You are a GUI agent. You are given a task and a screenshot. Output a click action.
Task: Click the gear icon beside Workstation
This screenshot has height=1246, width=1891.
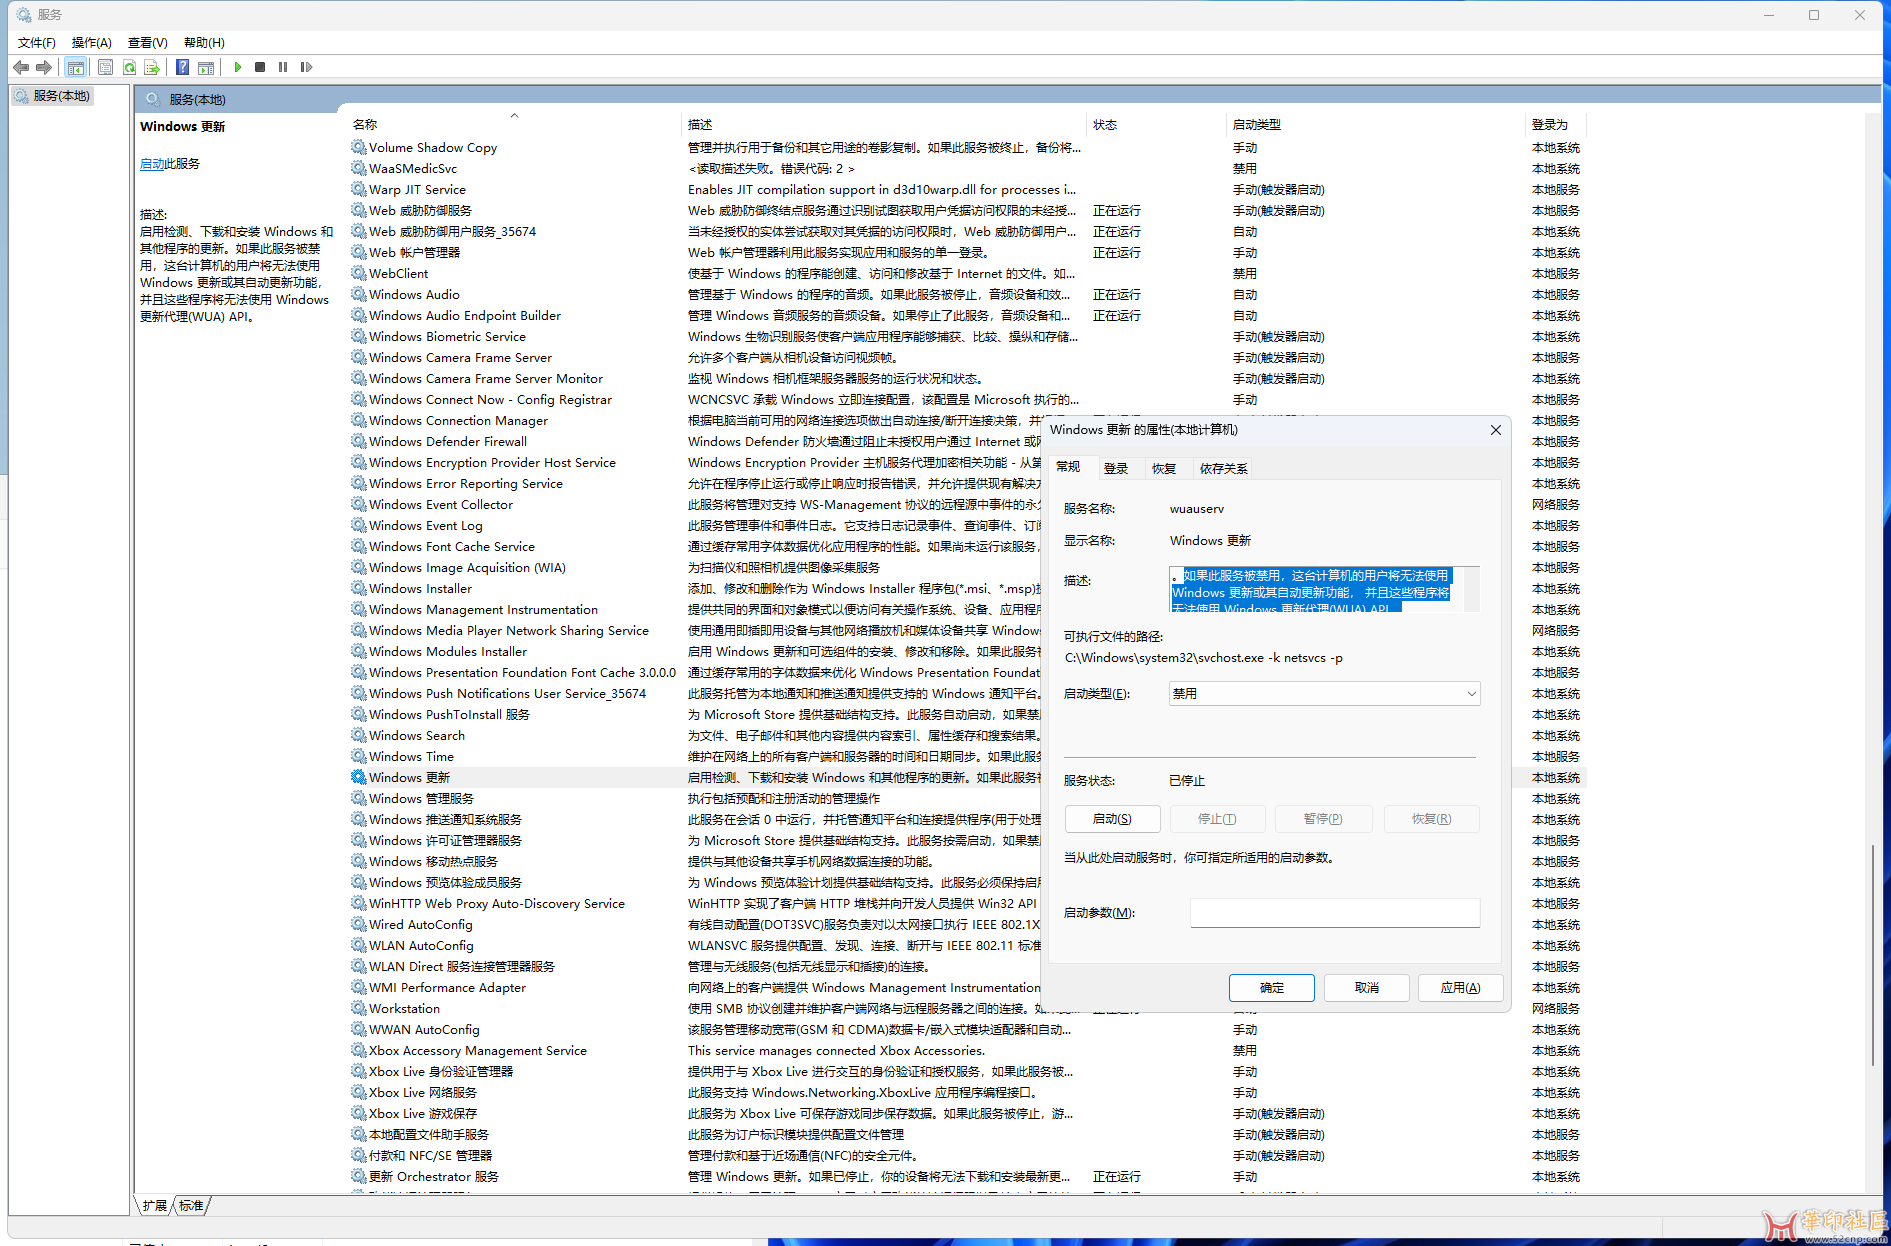coord(358,1008)
